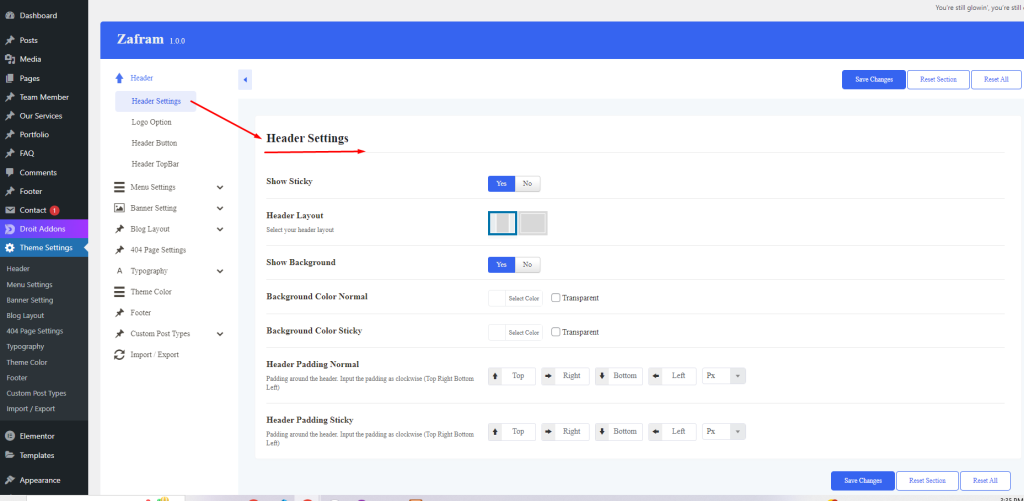Click the Dashboard icon in WordPress sidebar
Viewport: 1024px width, 501px height.
[x=9, y=16]
